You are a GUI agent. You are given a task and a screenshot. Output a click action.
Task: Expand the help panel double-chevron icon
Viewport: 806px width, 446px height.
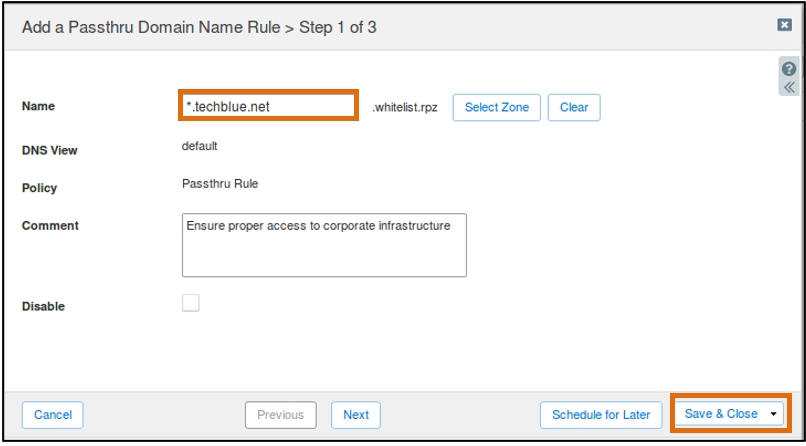pyautogui.click(x=789, y=87)
